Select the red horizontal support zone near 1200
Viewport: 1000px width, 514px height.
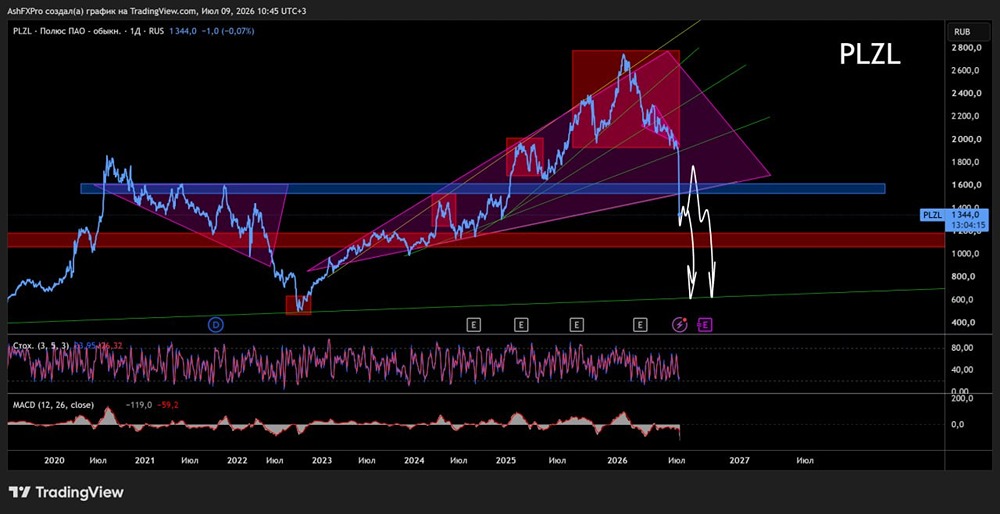pyautogui.click(x=476, y=240)
